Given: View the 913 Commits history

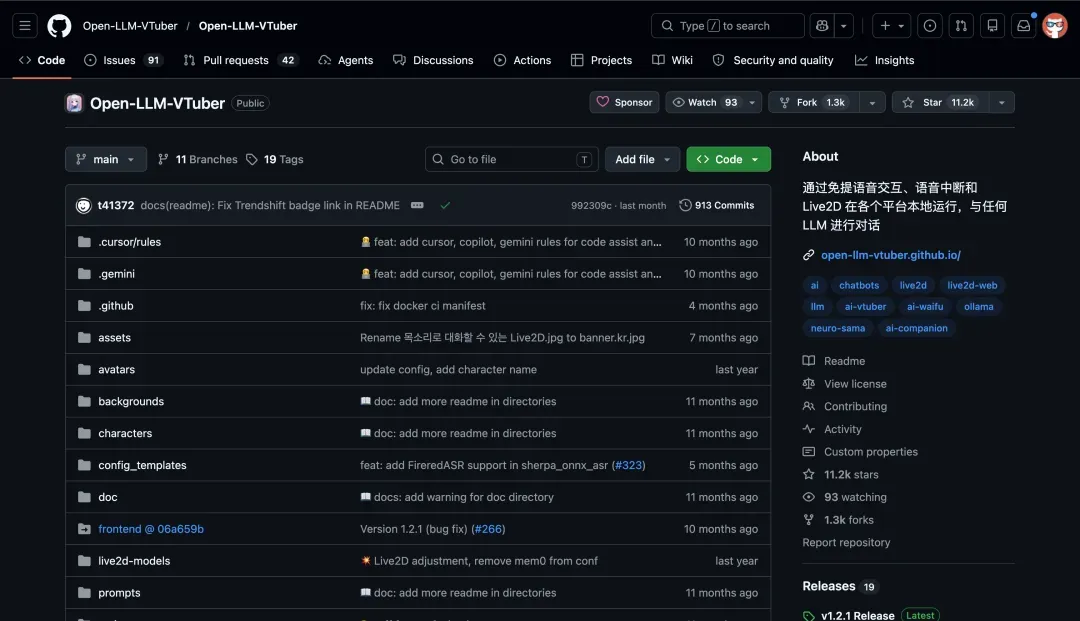Looking at the screenshot, I should pyautogui.click(x=717, y=205).
